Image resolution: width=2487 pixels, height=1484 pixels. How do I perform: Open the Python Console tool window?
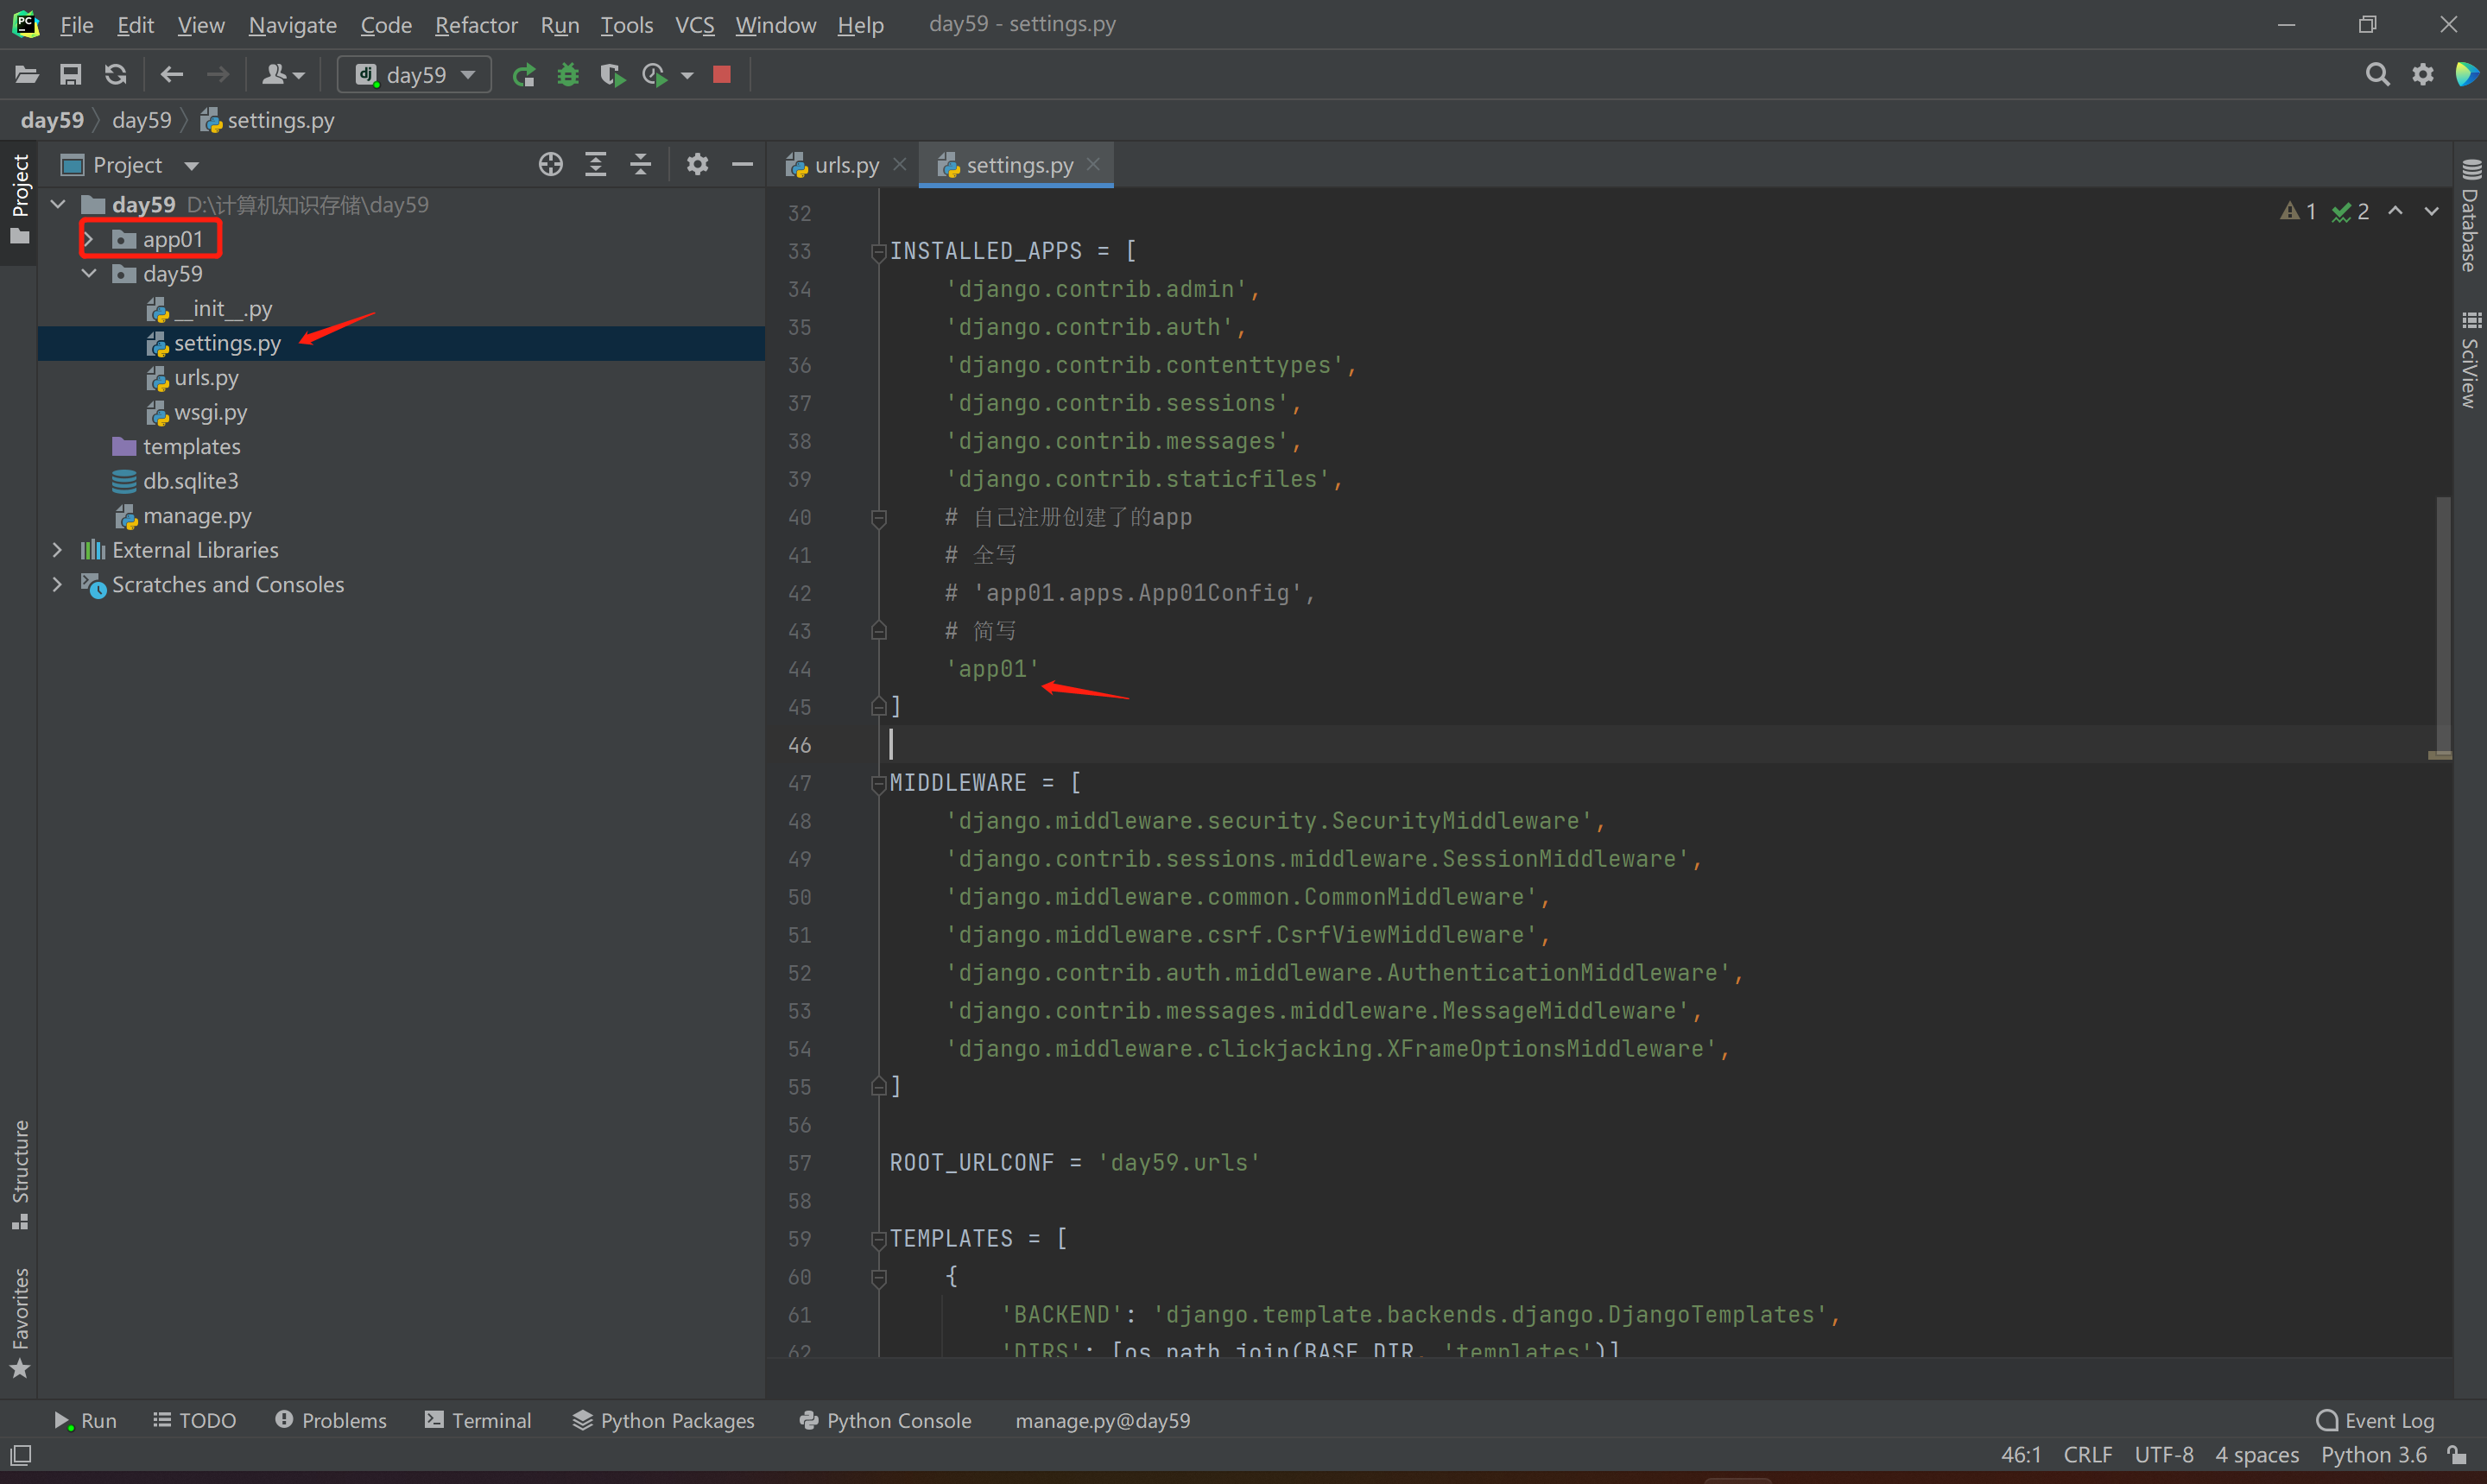(886, 1420)
